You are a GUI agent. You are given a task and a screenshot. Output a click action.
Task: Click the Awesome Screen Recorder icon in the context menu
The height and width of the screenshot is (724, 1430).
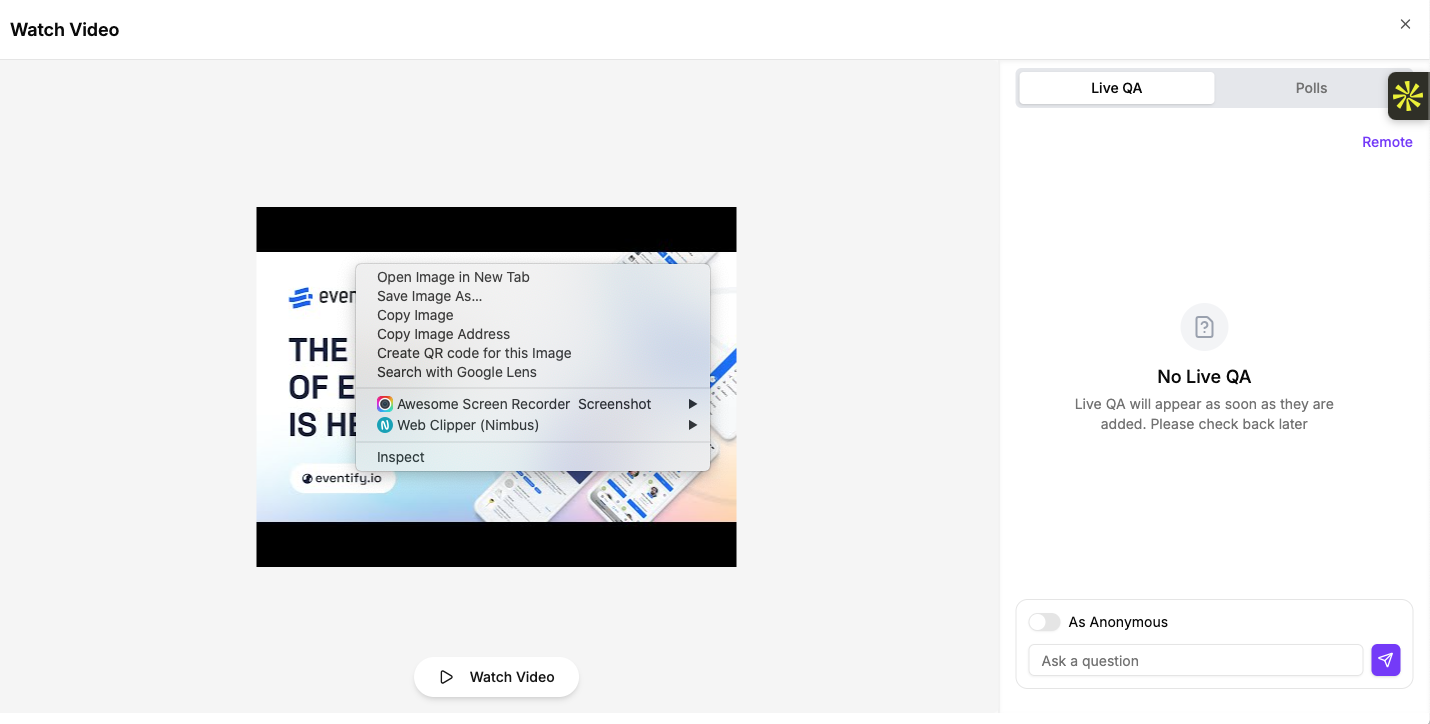pos(385,404)
